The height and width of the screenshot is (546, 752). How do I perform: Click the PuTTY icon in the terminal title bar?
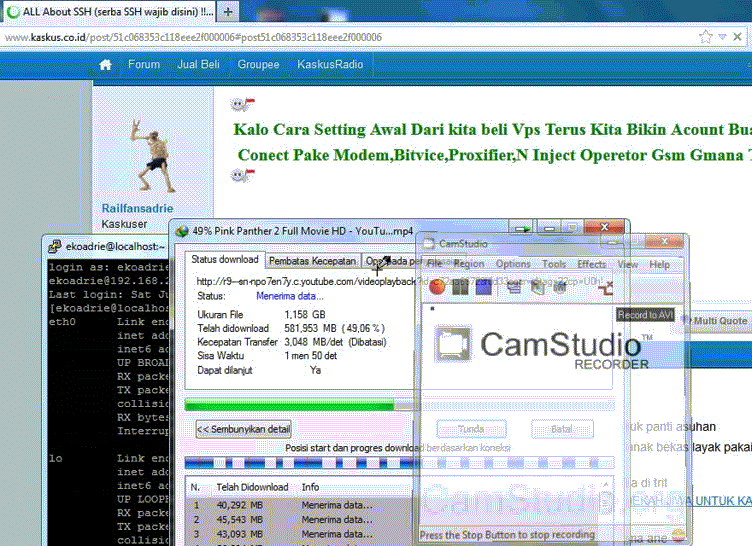tap(54, 246)
